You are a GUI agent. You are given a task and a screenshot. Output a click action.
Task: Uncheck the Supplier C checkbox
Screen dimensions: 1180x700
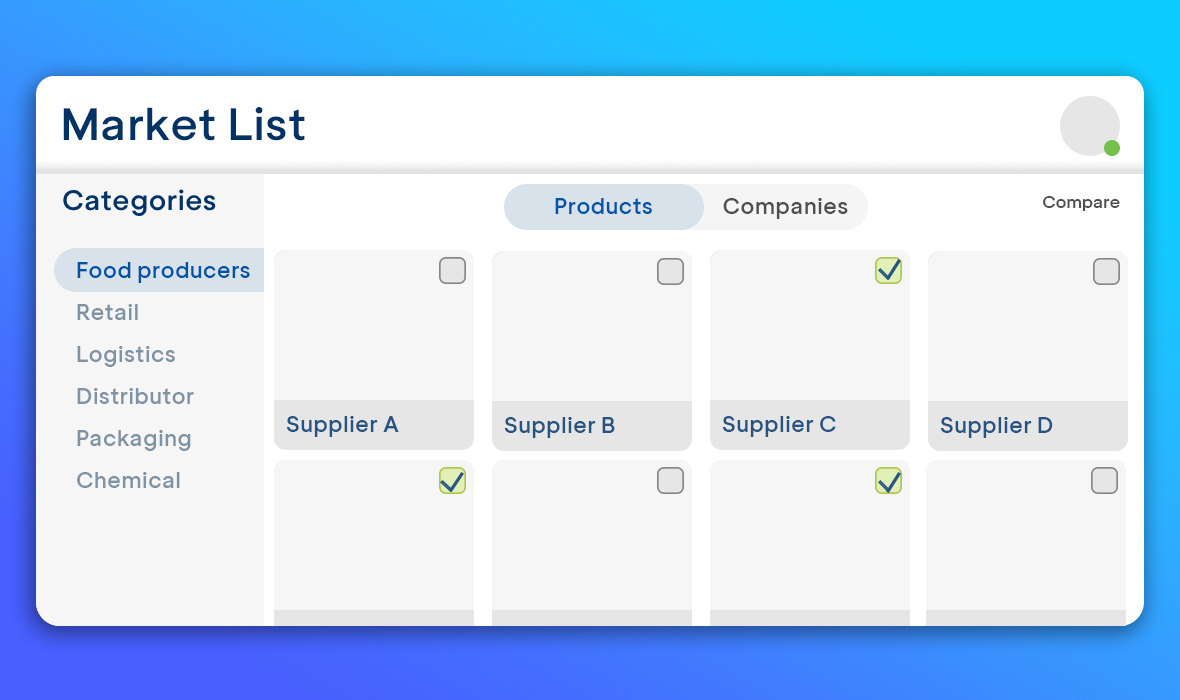click(x=888, y=270)
